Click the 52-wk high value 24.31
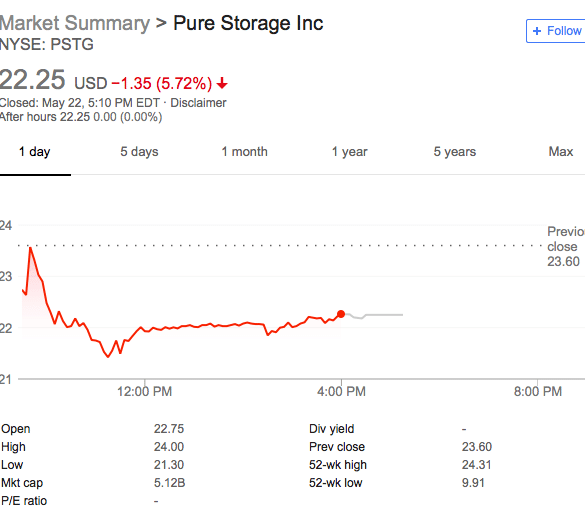The width and height of the screenshot is (585, 511). [476, 465]
